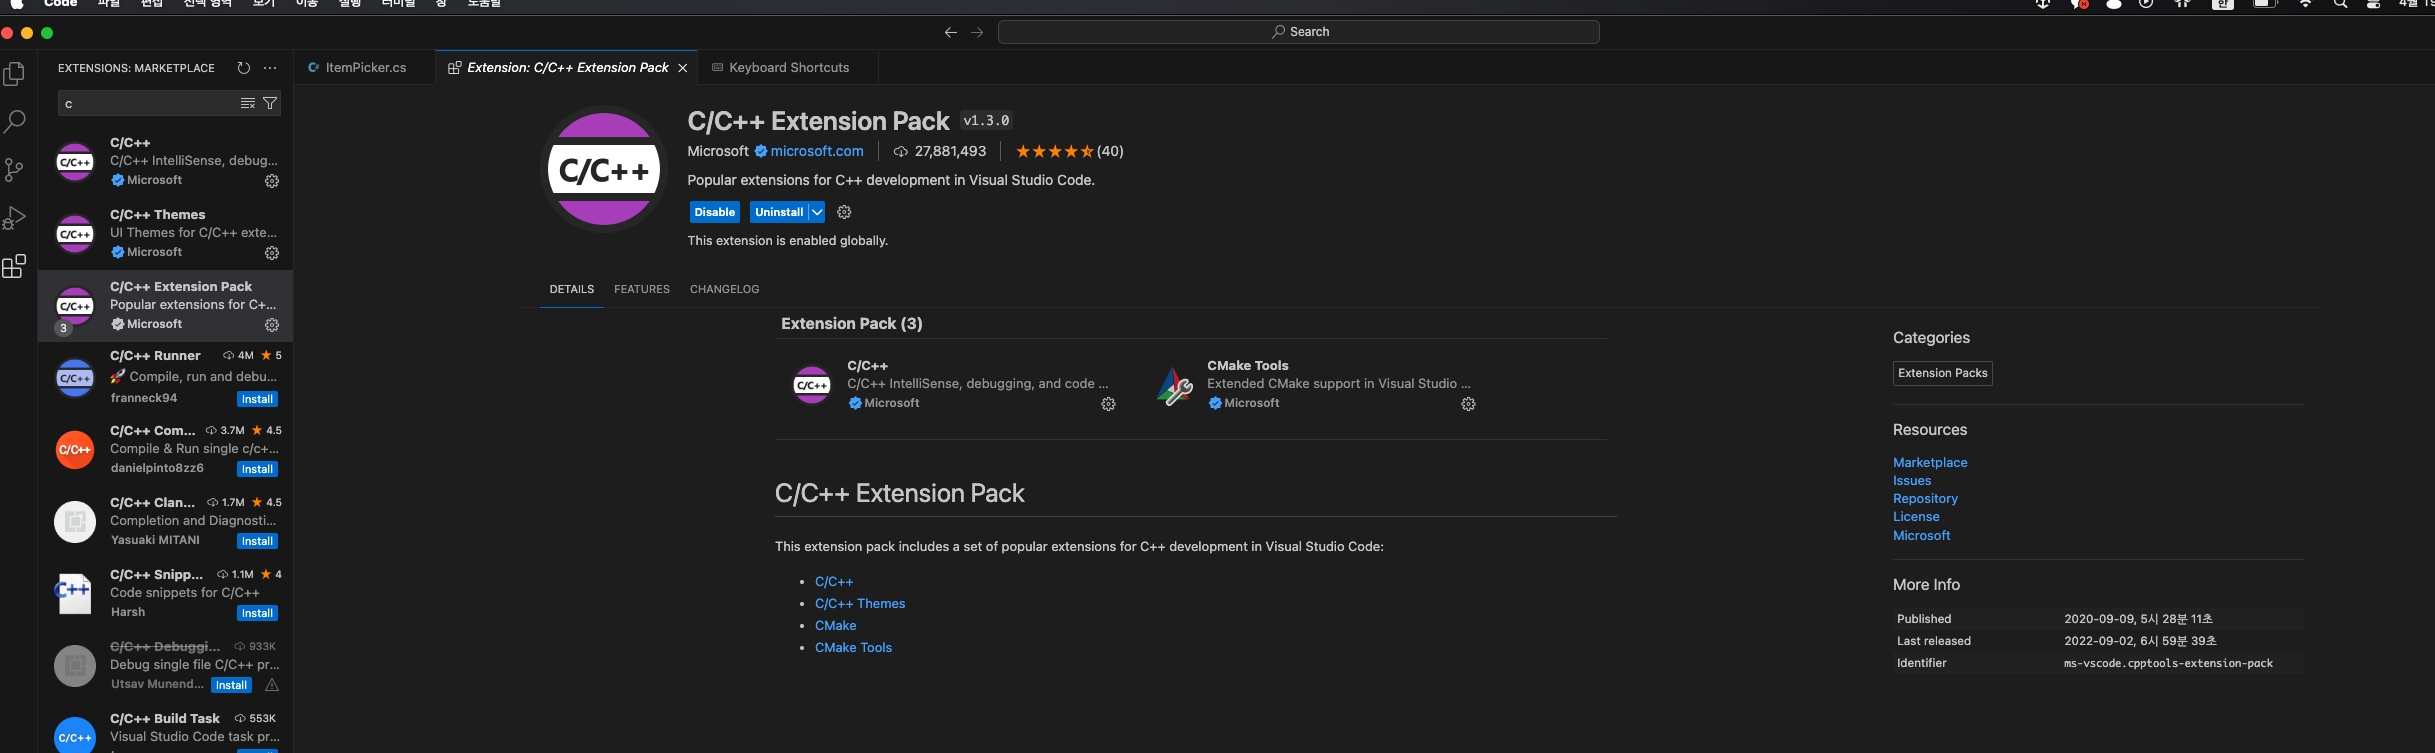Expand the Uninstall dropdown arrow
The image size is (2435, 753).
817,212
